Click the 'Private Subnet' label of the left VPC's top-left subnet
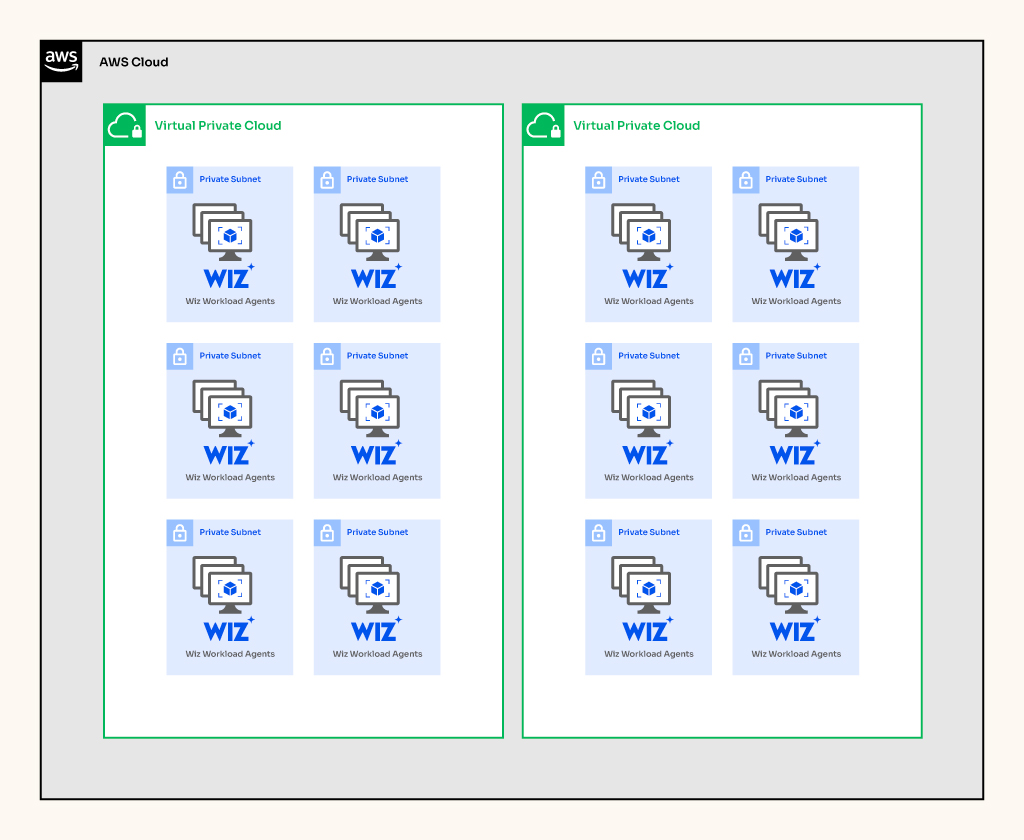The height and width of the screenshot is (840, 1024). coord(230,179)
